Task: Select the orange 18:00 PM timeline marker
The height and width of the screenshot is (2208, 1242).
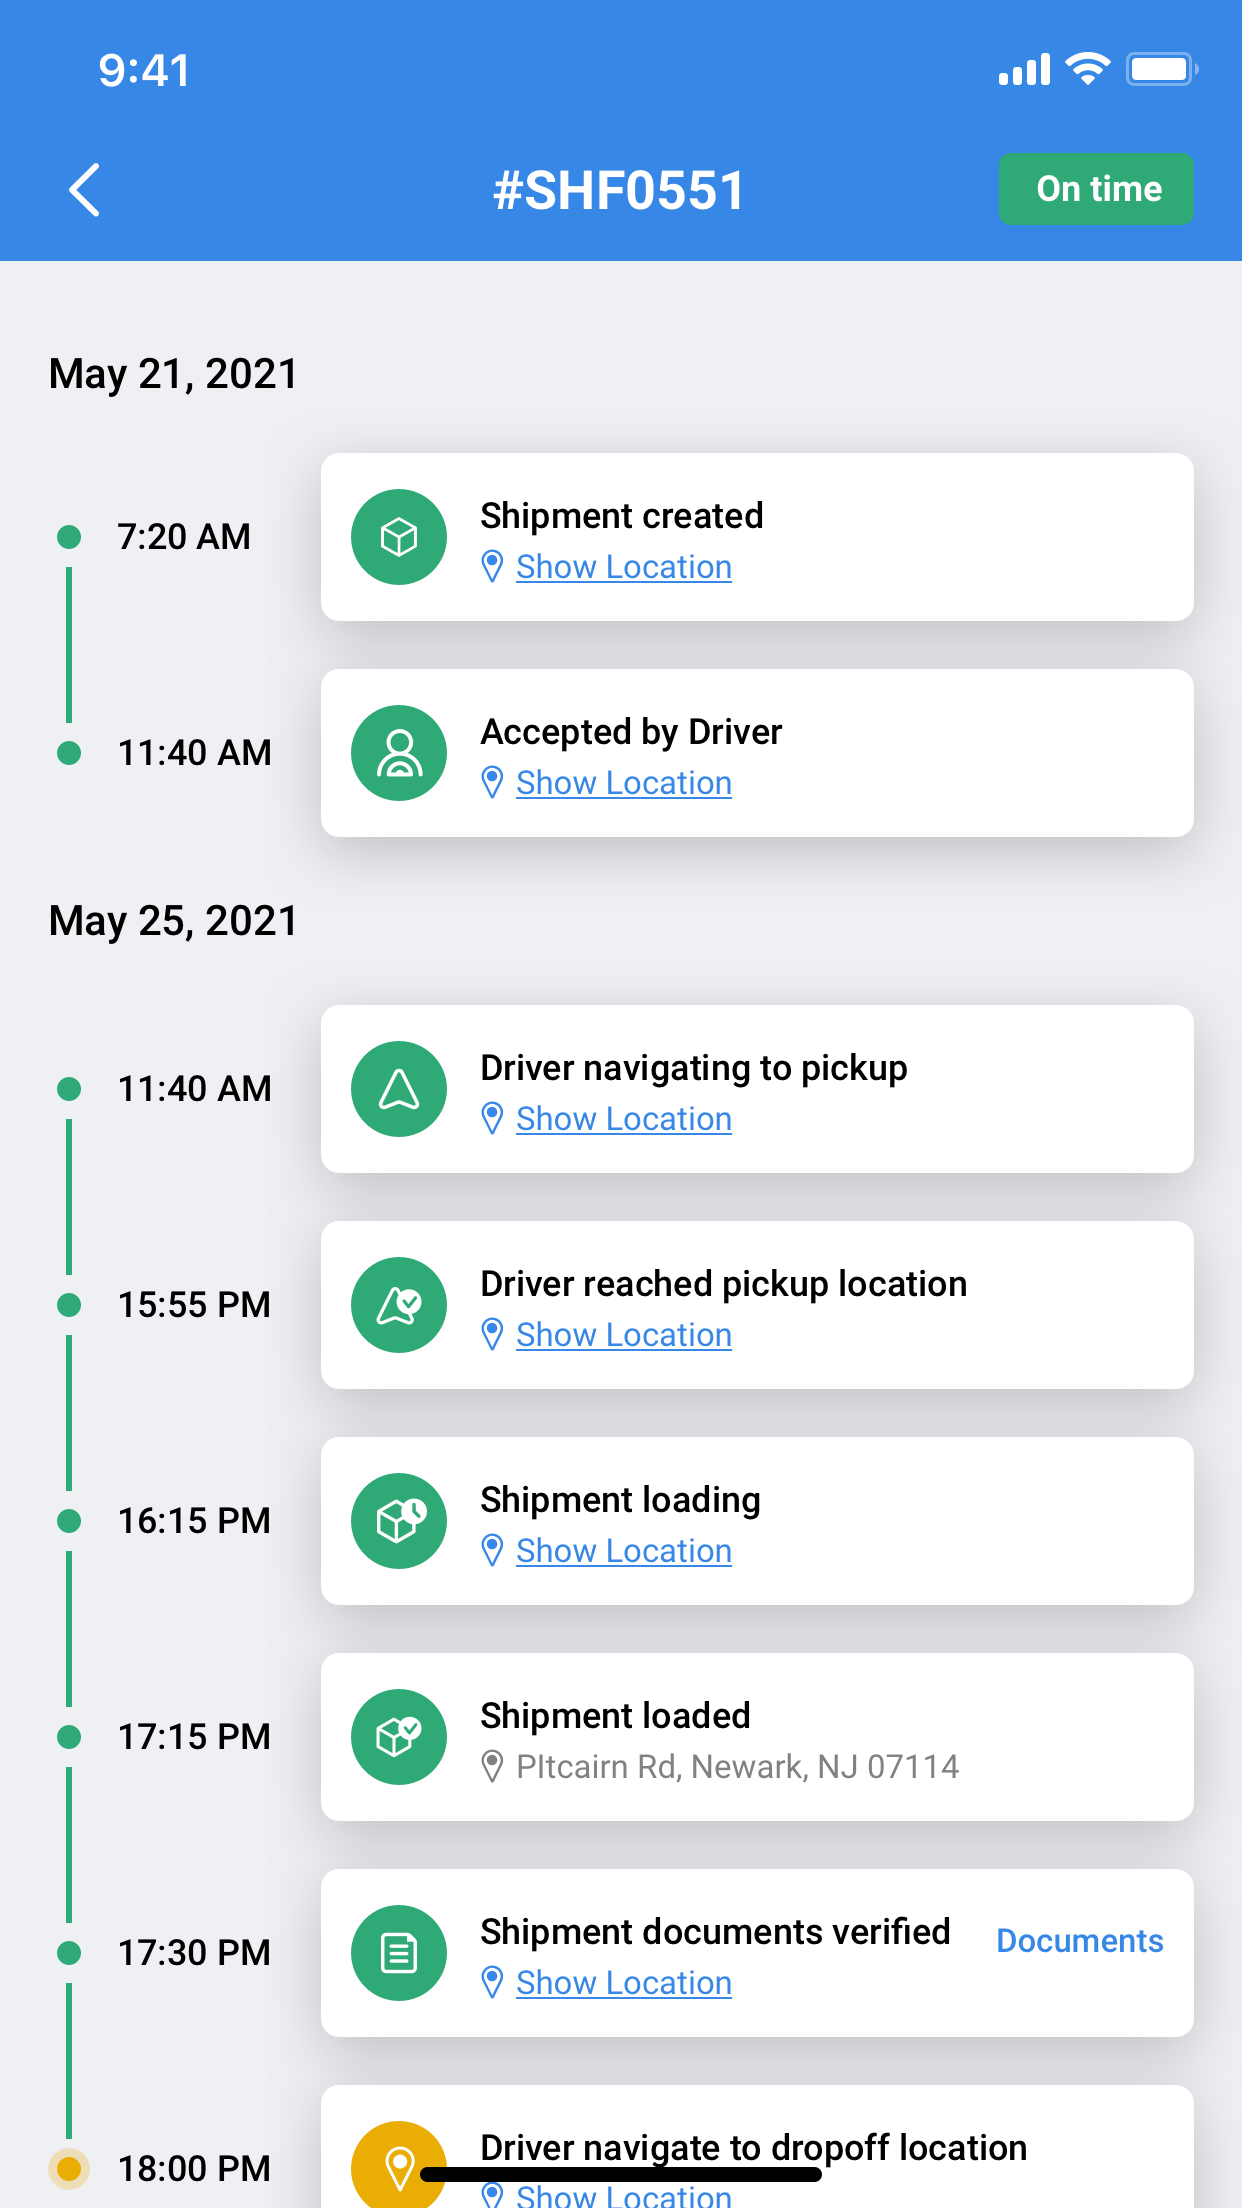Action: pyautogui.click(x=69, y=2168)
